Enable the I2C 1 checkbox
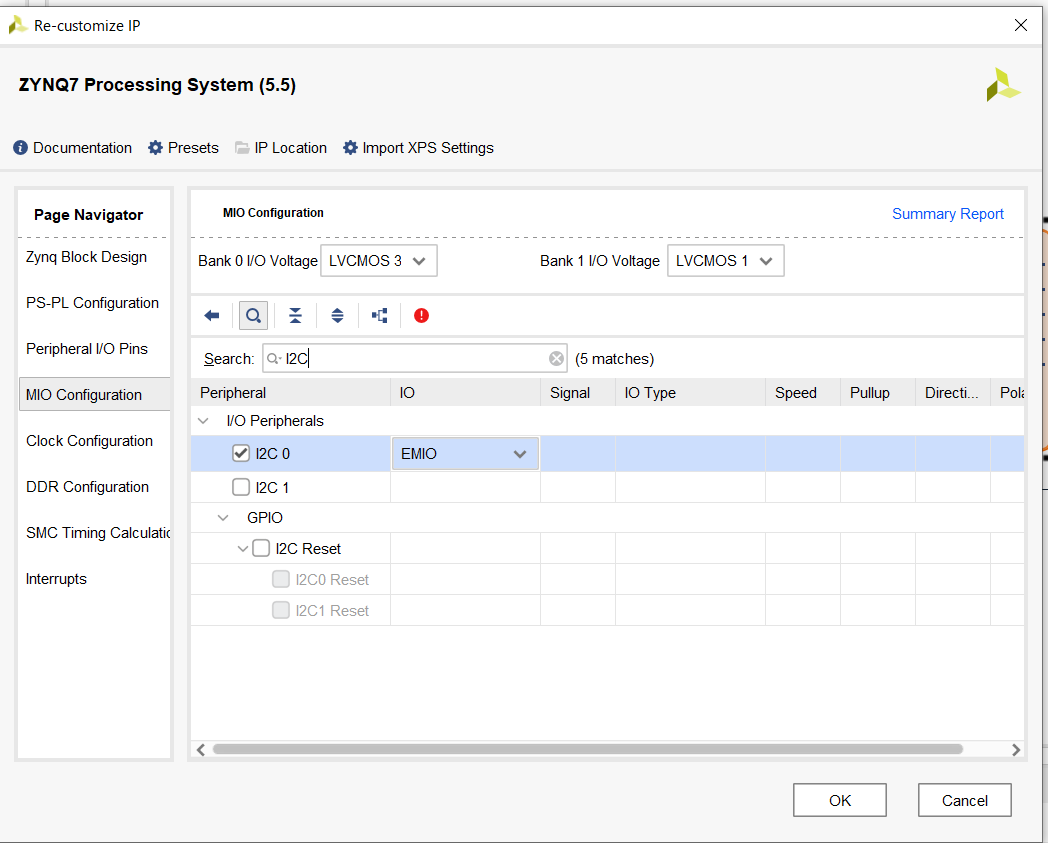The height and width of the screenshot is (843, 1048). click(x=241, y=487)
